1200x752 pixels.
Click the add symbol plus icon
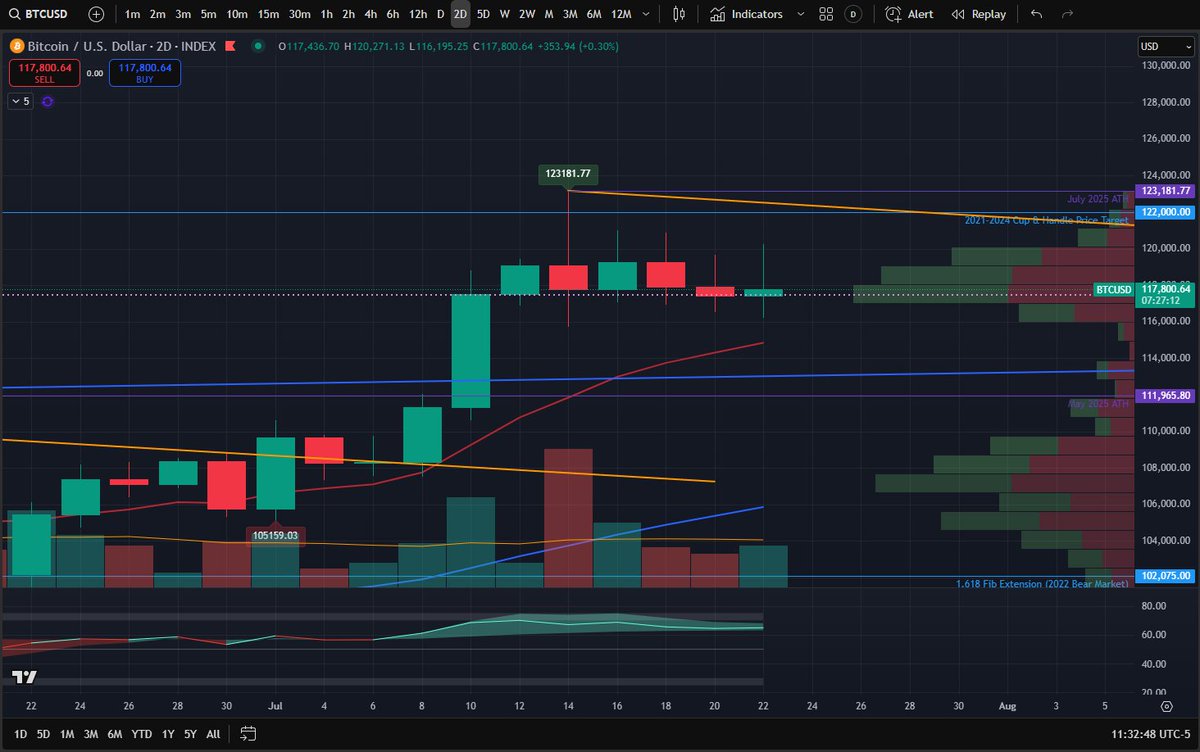(96, 14)
